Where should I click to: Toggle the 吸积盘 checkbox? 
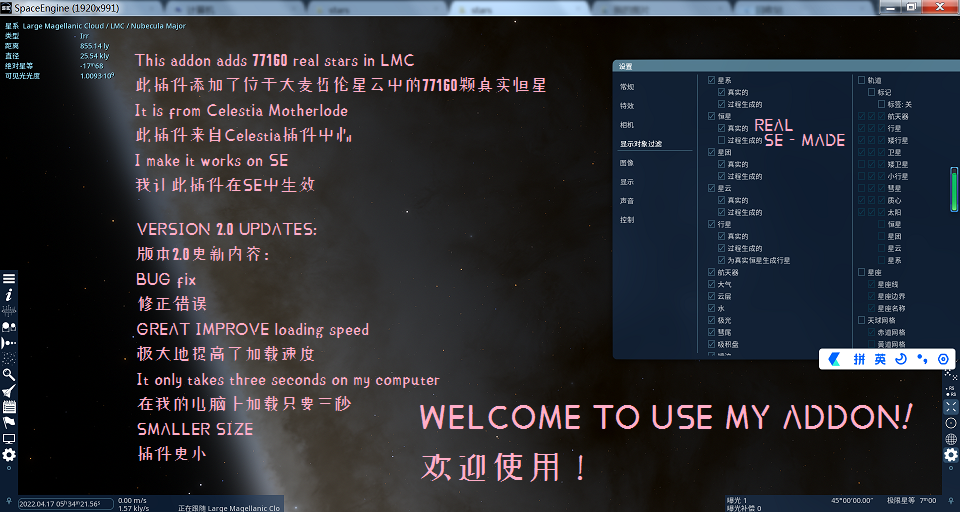pyautogui.click(x=711, y=344)
